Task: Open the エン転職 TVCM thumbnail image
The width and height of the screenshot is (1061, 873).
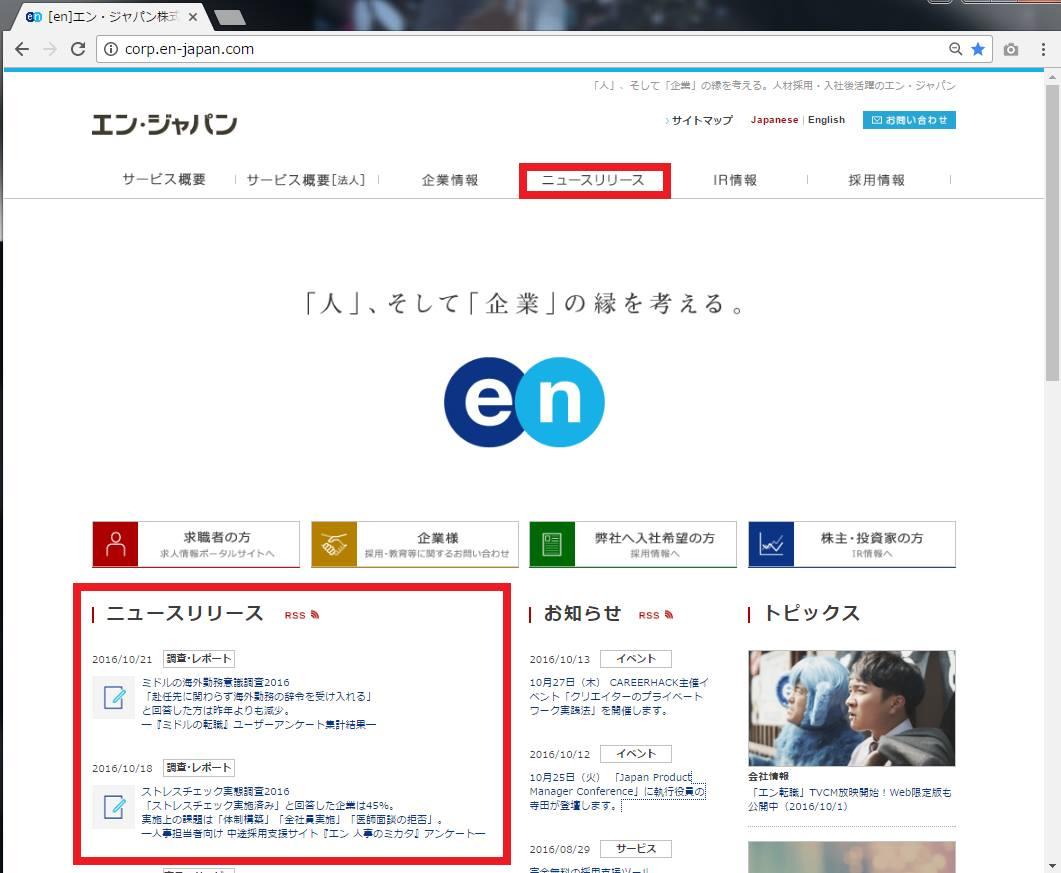Action: [x=851, y=708]
